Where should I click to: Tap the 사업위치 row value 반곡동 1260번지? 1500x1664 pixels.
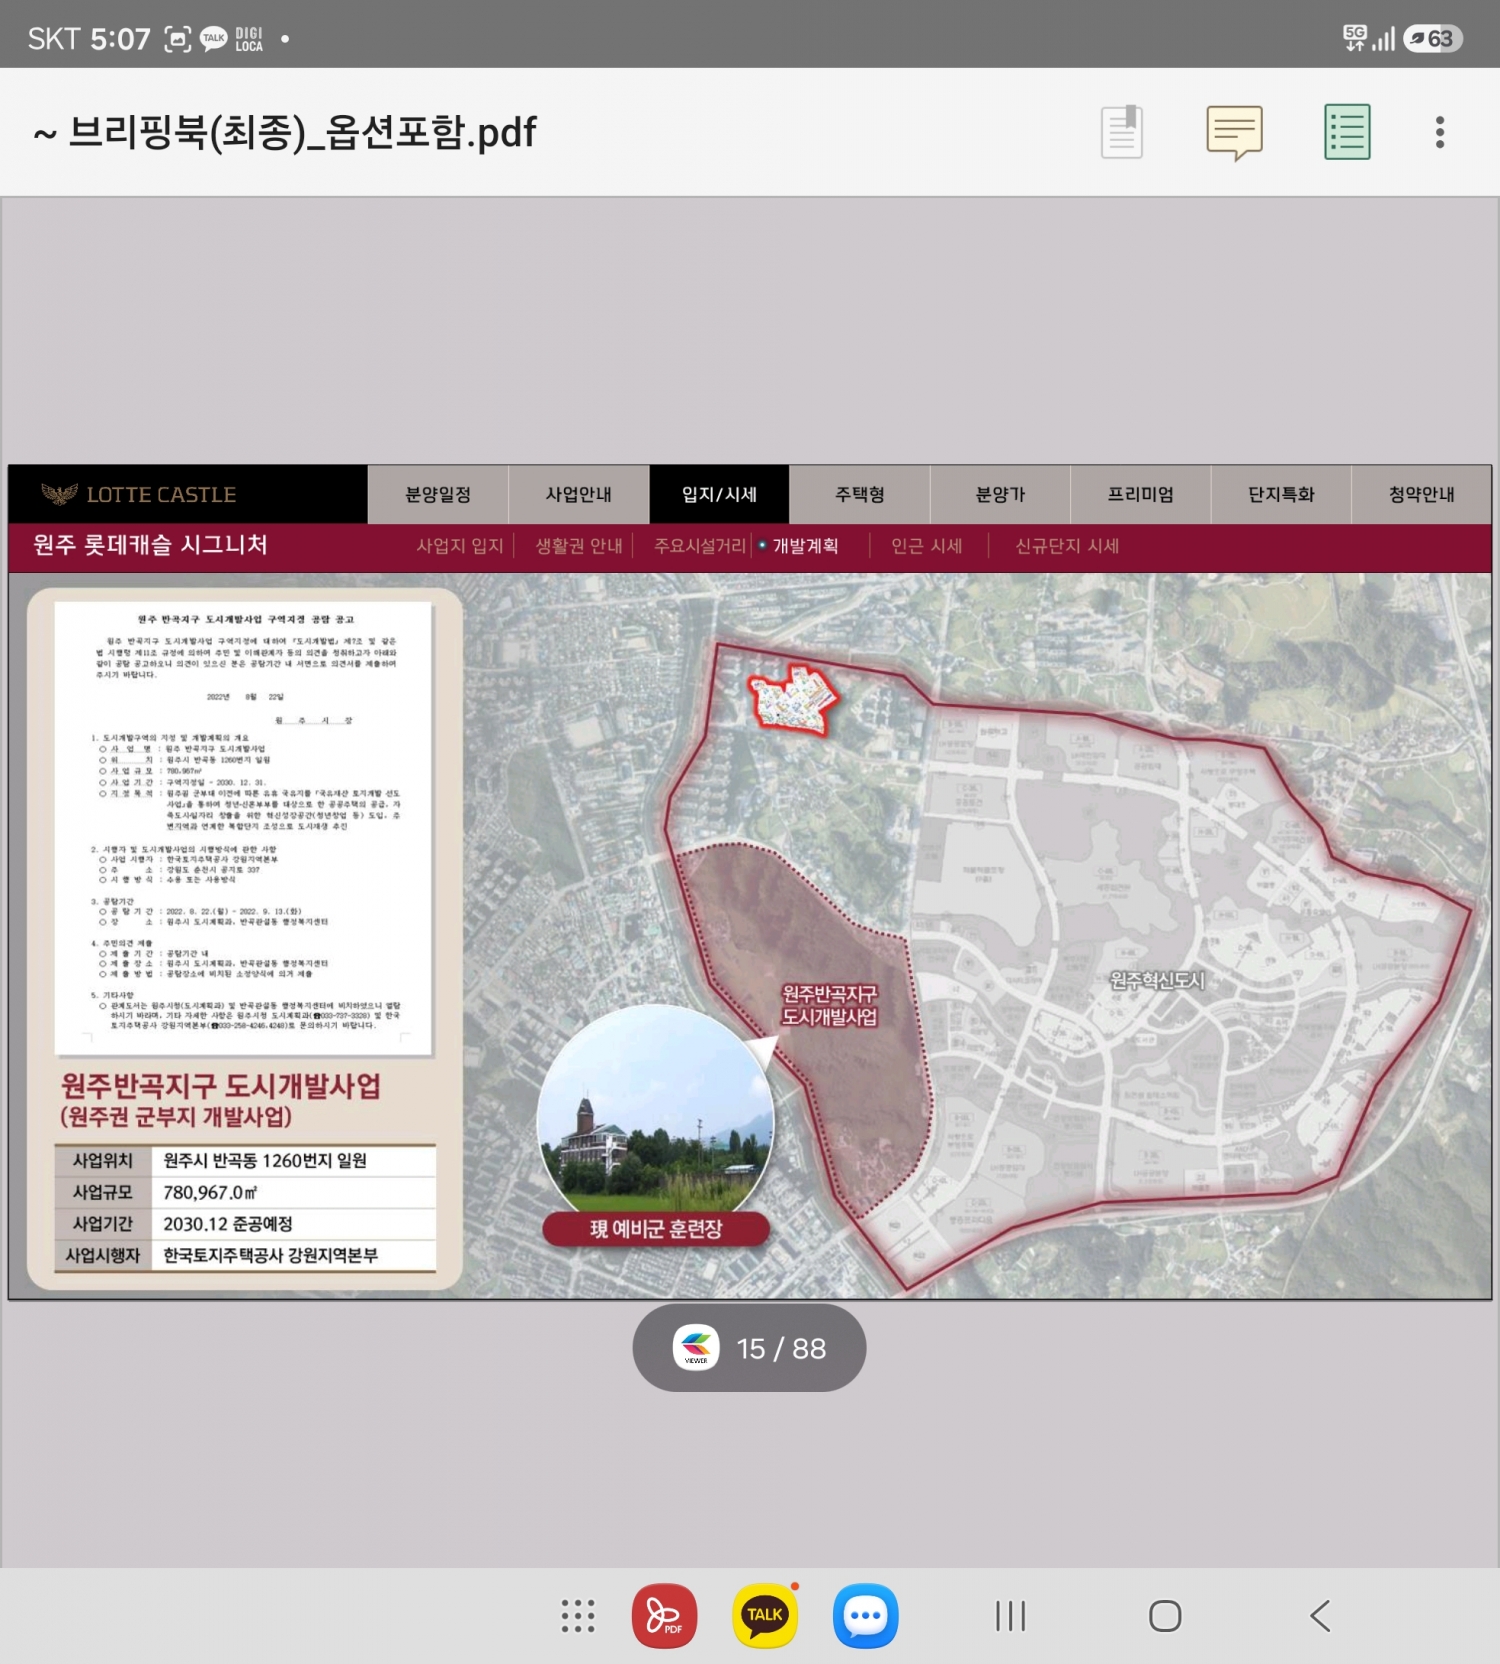(265, 1161)
